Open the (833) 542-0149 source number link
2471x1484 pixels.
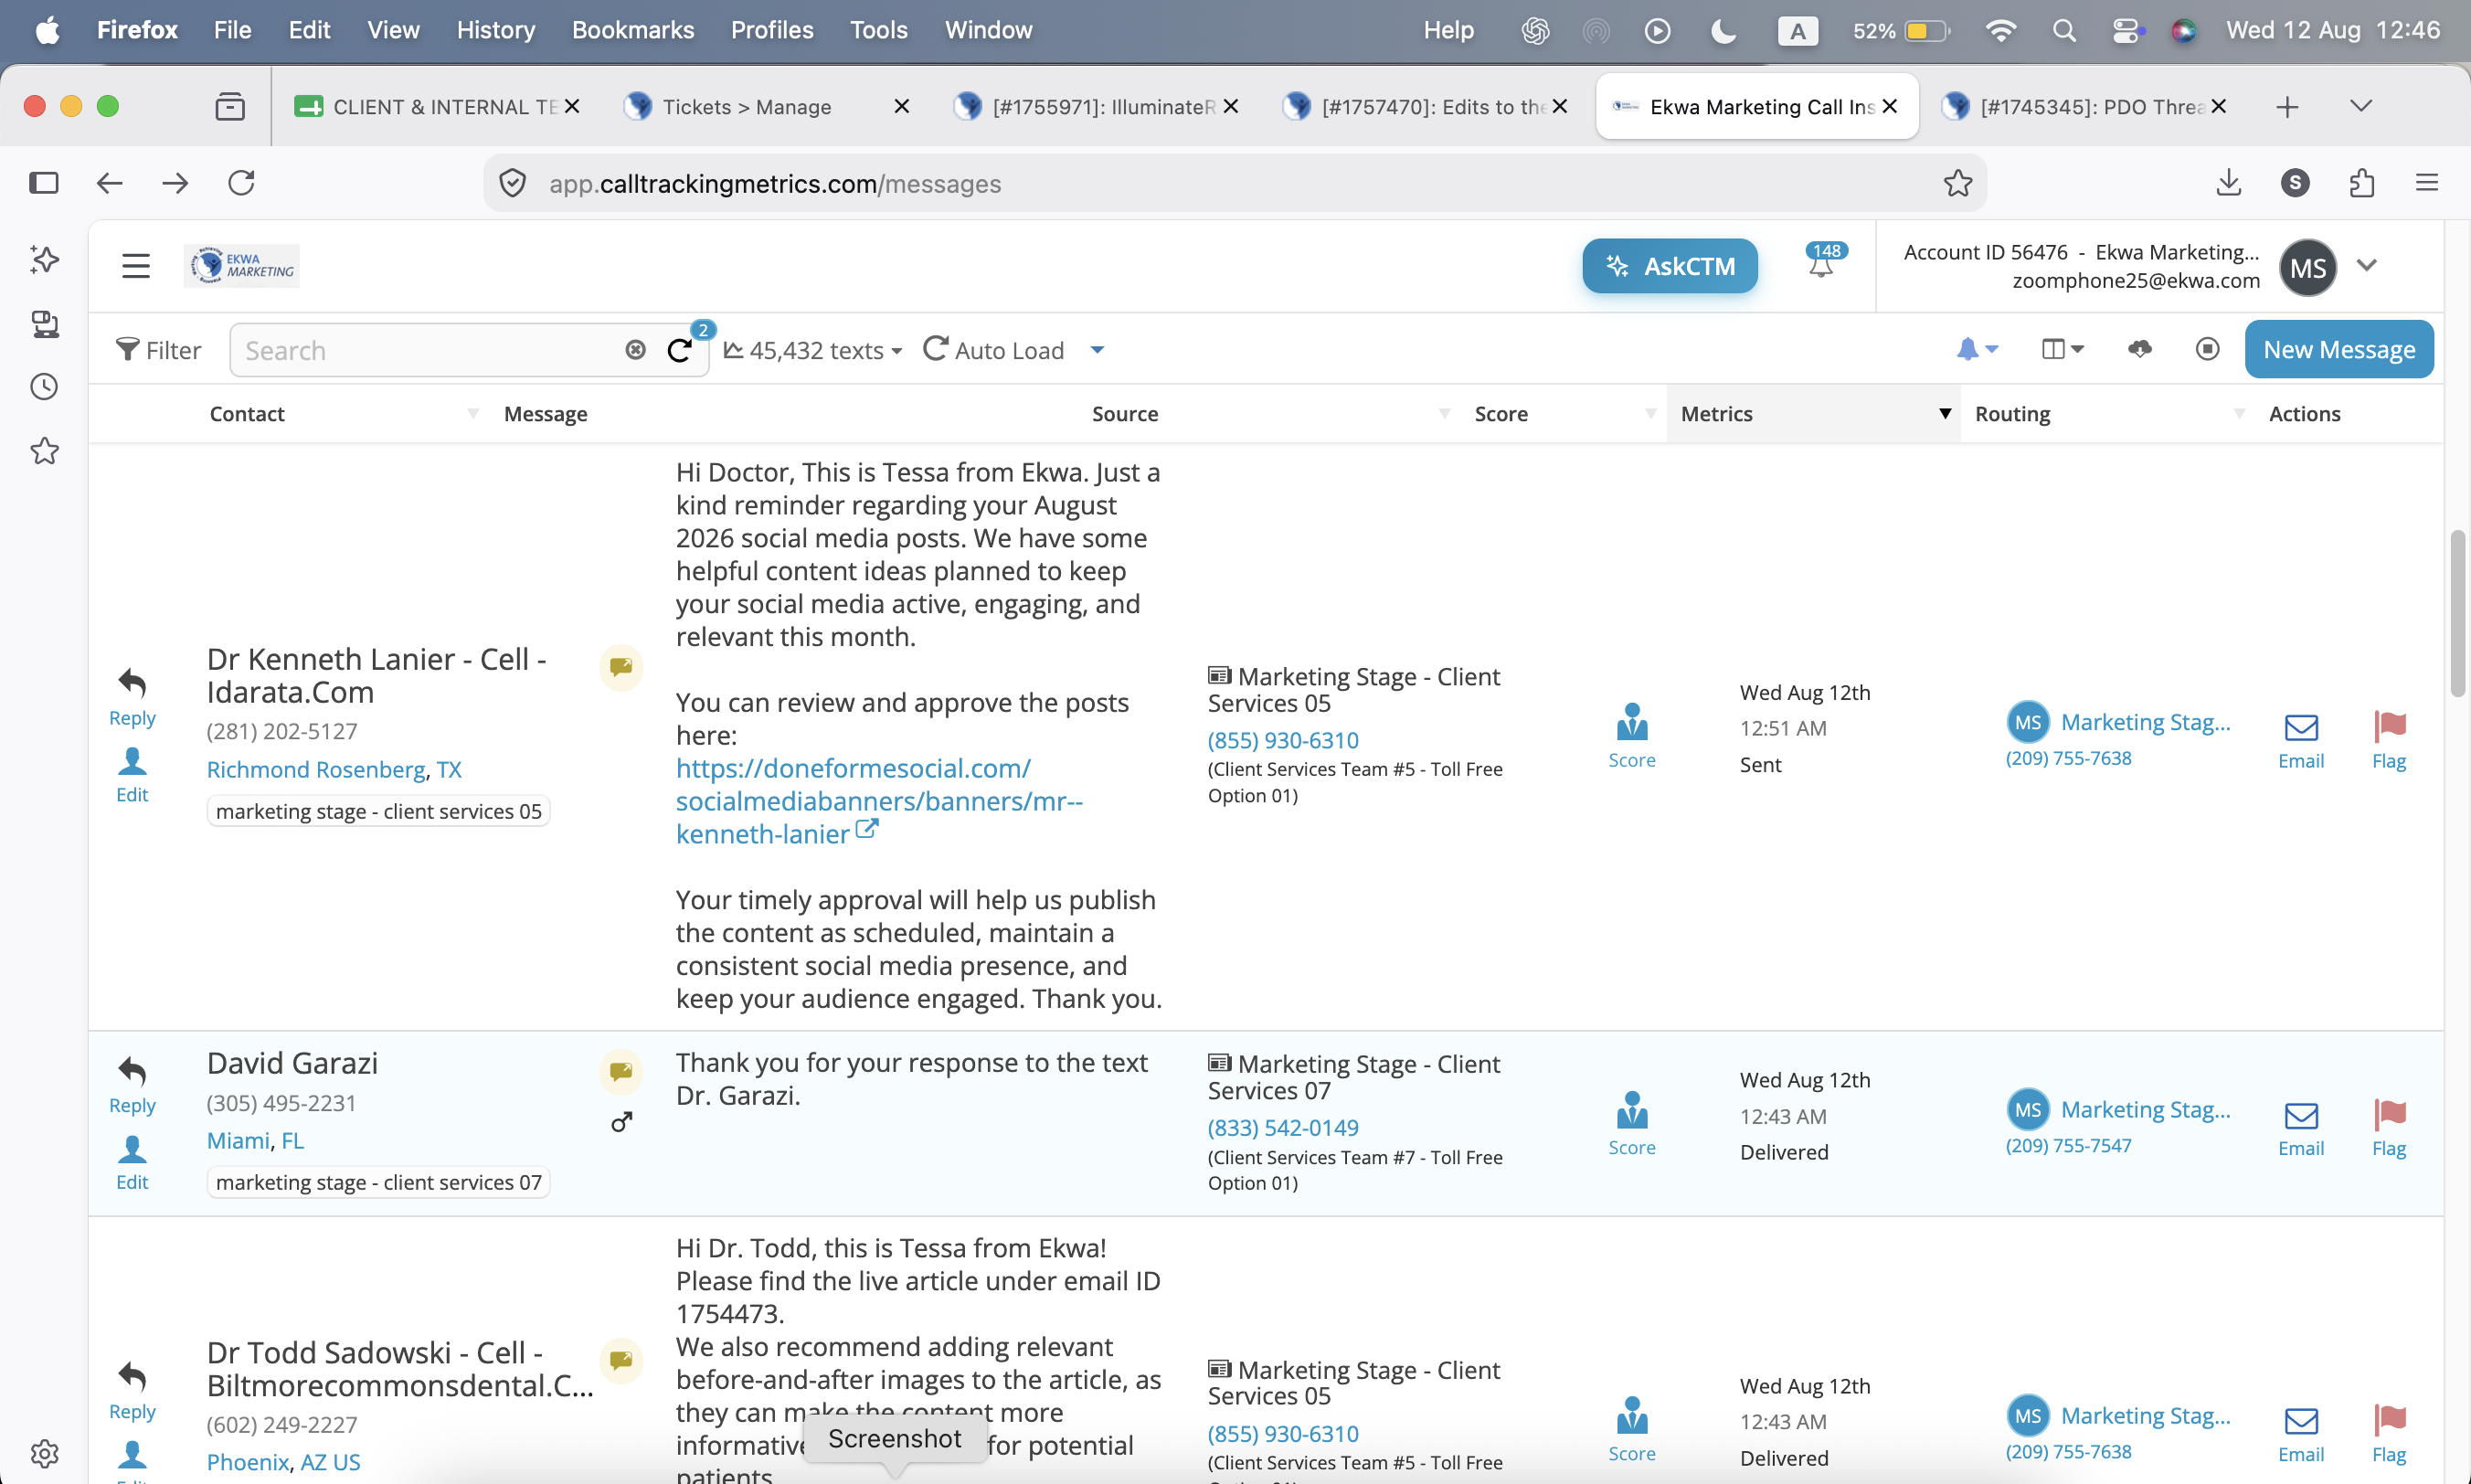1283,1128
